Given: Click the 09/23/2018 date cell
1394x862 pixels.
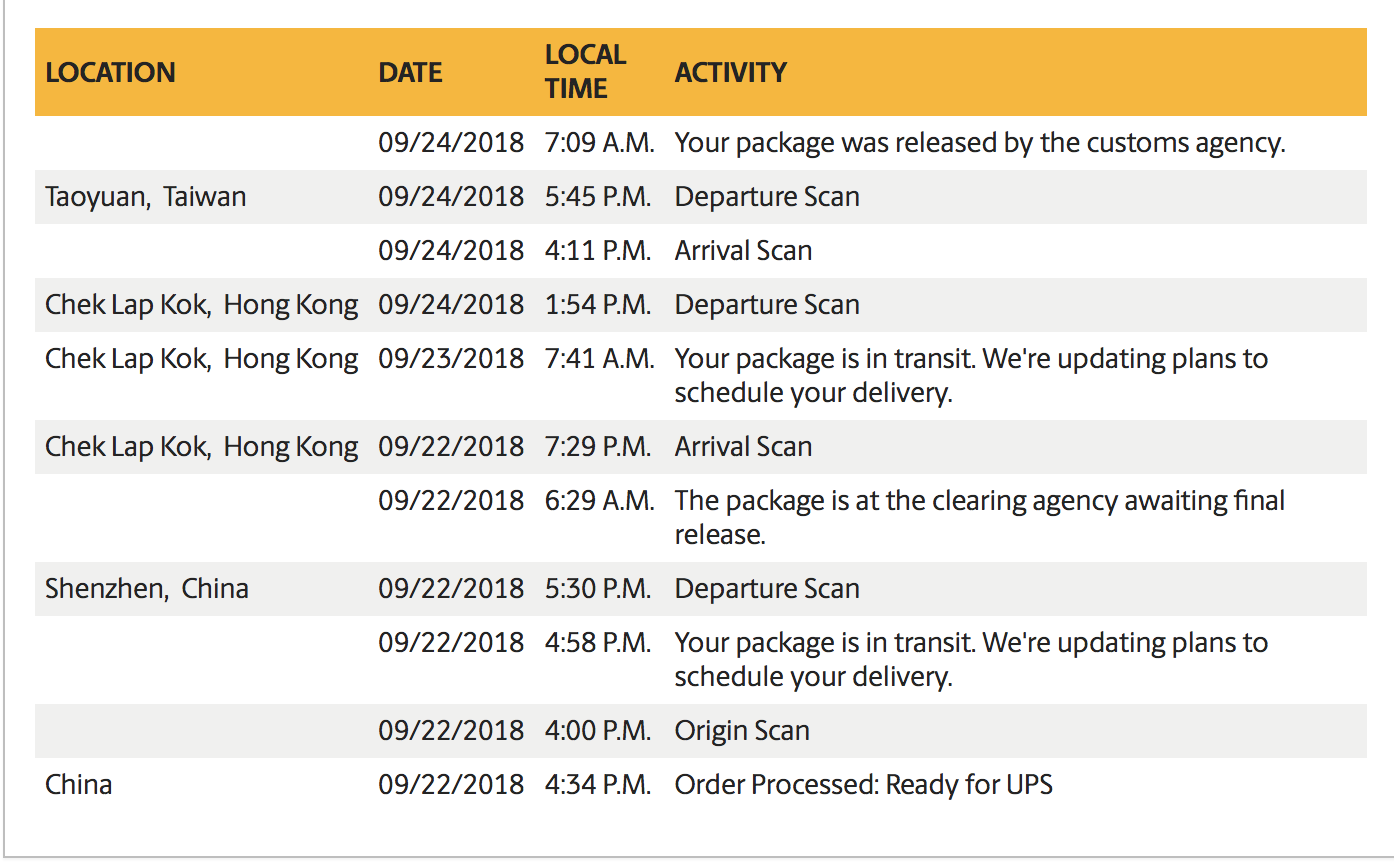Looking at the screenshot, I should tap(450, 359).
